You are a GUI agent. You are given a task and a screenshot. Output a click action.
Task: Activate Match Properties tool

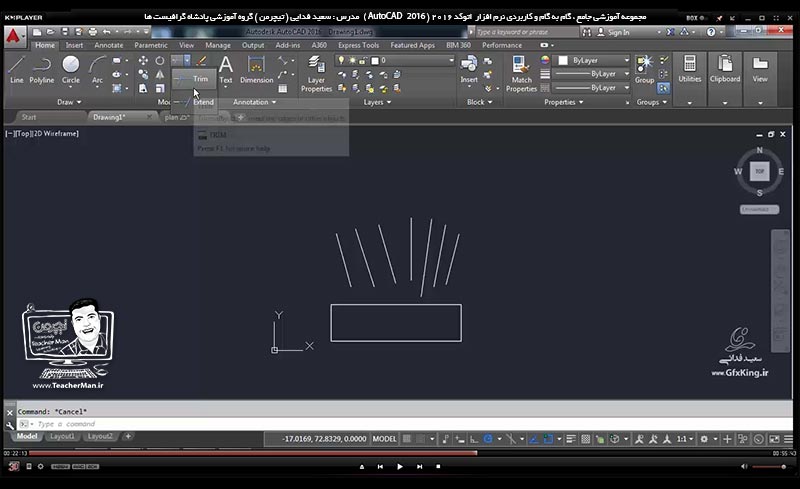521,74
